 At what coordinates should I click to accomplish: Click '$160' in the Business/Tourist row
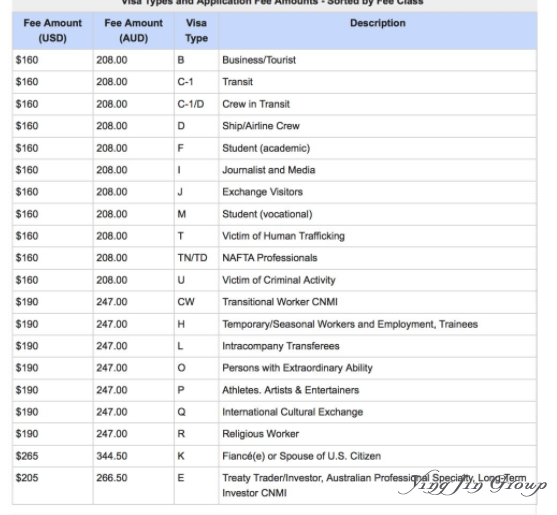[27, 60]
